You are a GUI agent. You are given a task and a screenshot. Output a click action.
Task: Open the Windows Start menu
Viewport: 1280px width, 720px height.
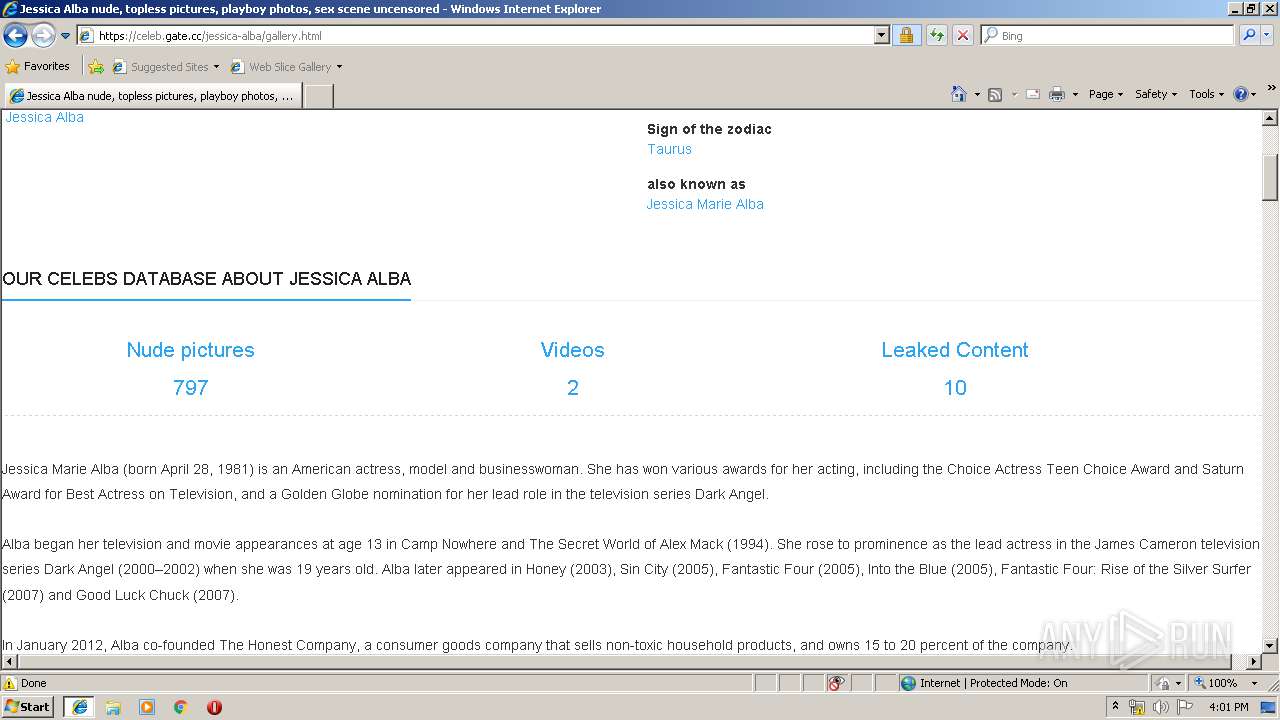pyautogui.click(x=28, y=706)
